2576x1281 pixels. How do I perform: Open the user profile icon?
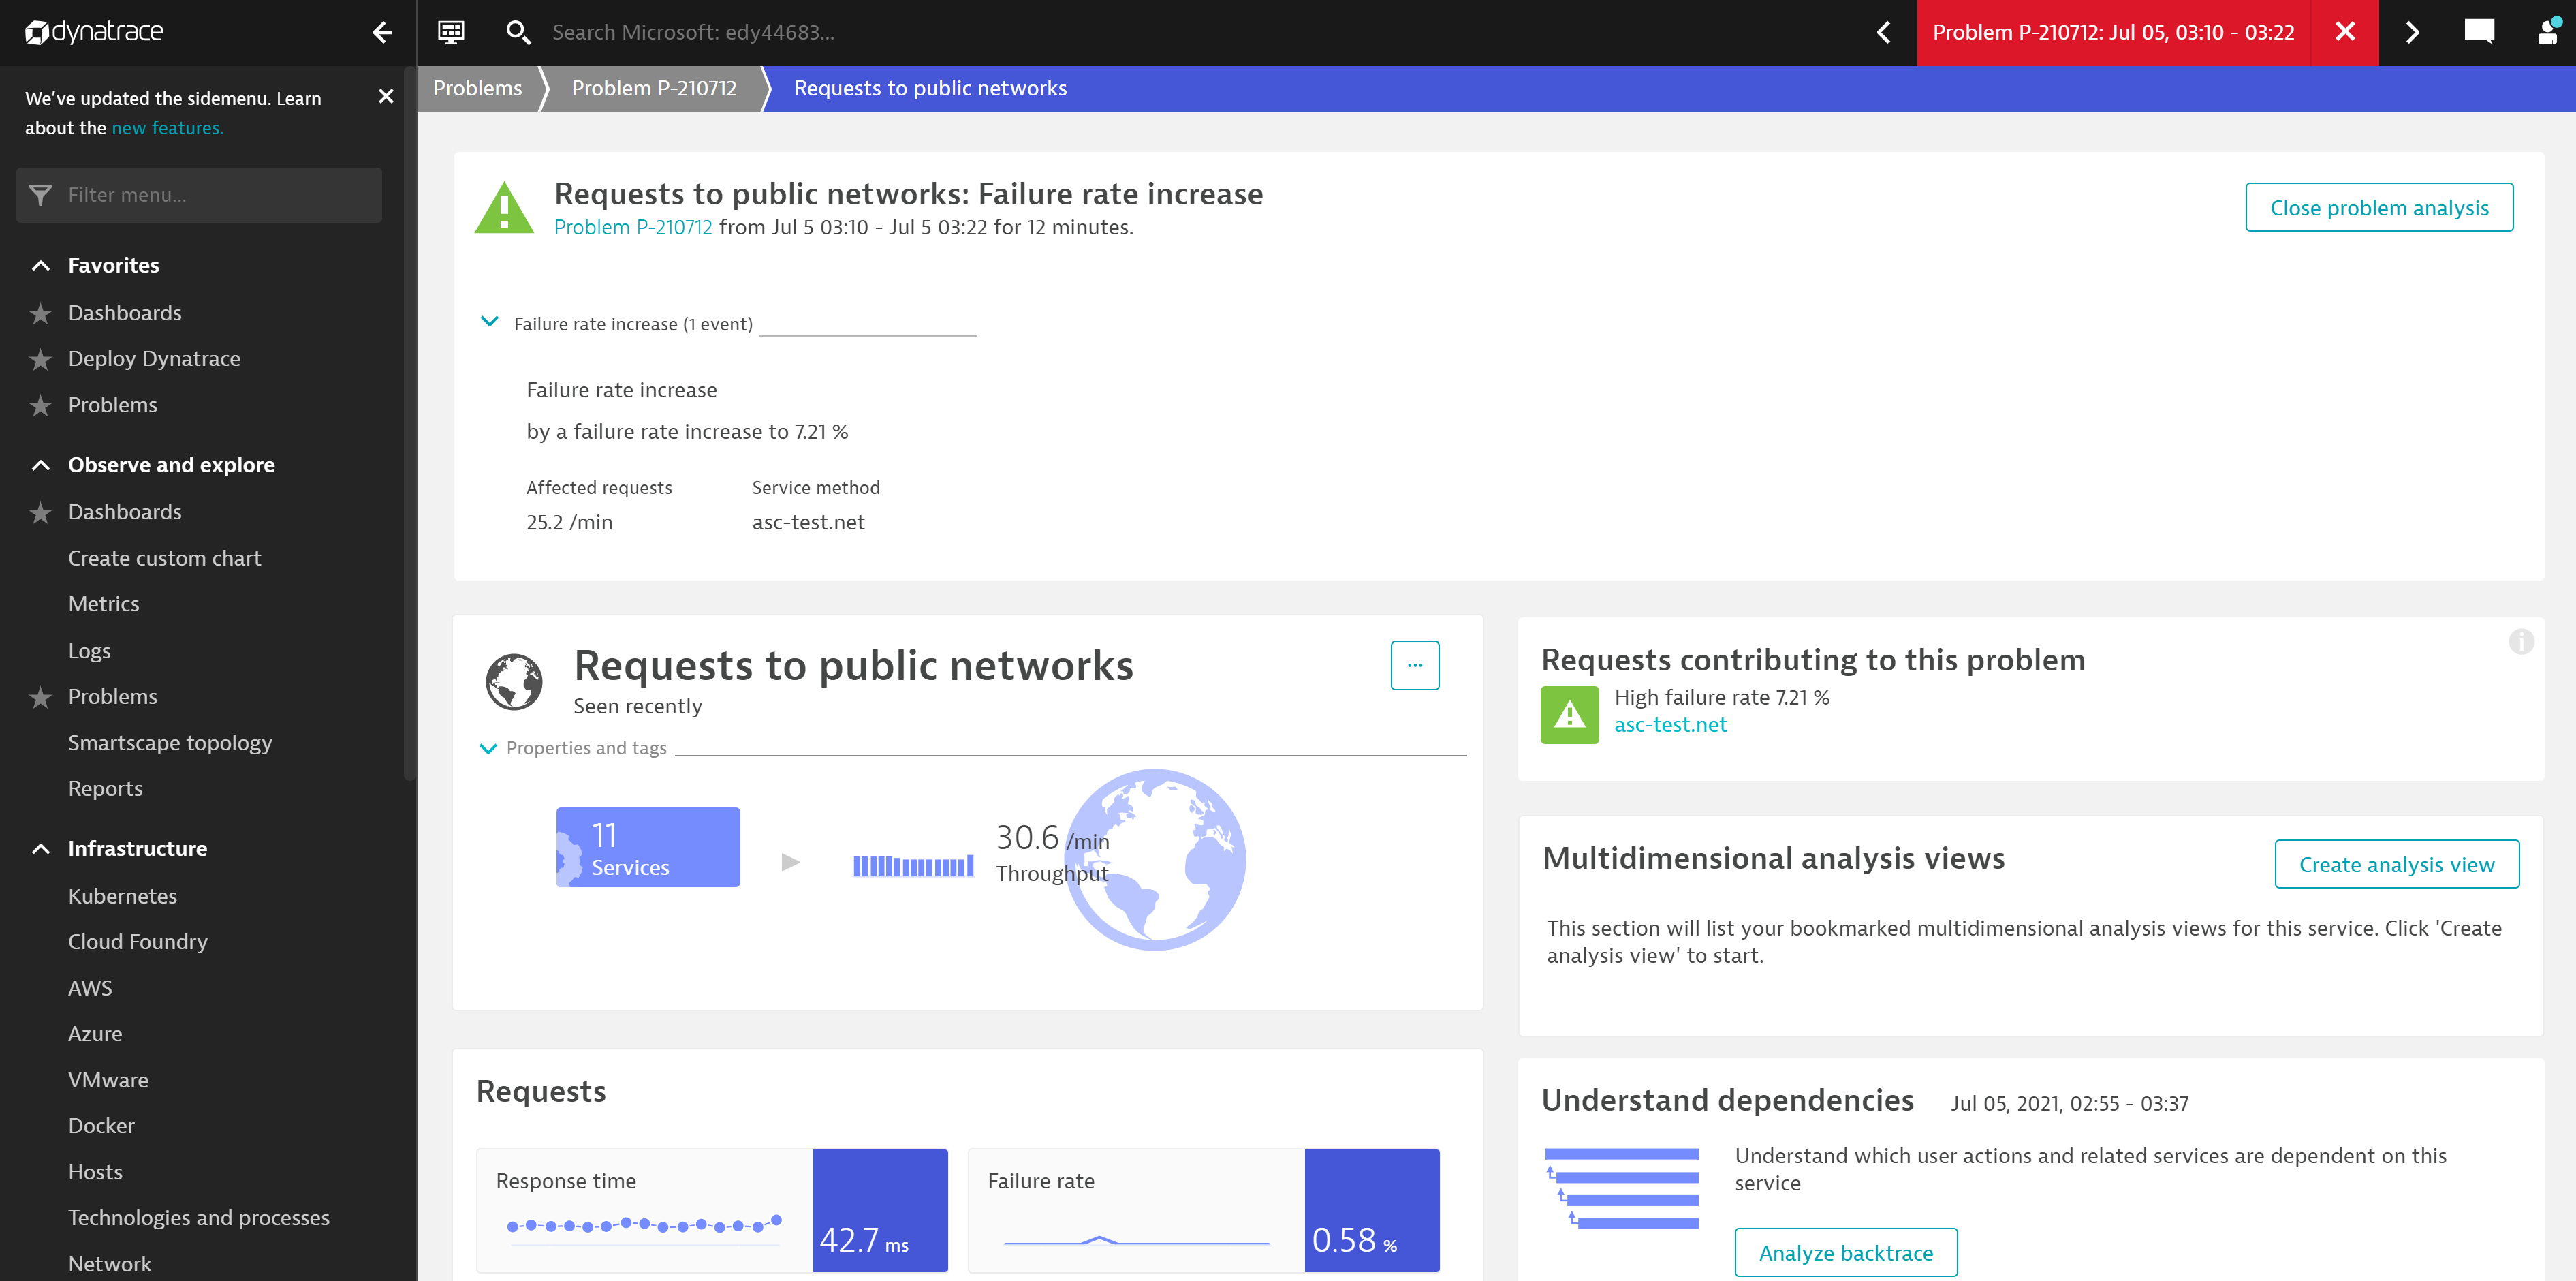click(x=2547, y=32)
